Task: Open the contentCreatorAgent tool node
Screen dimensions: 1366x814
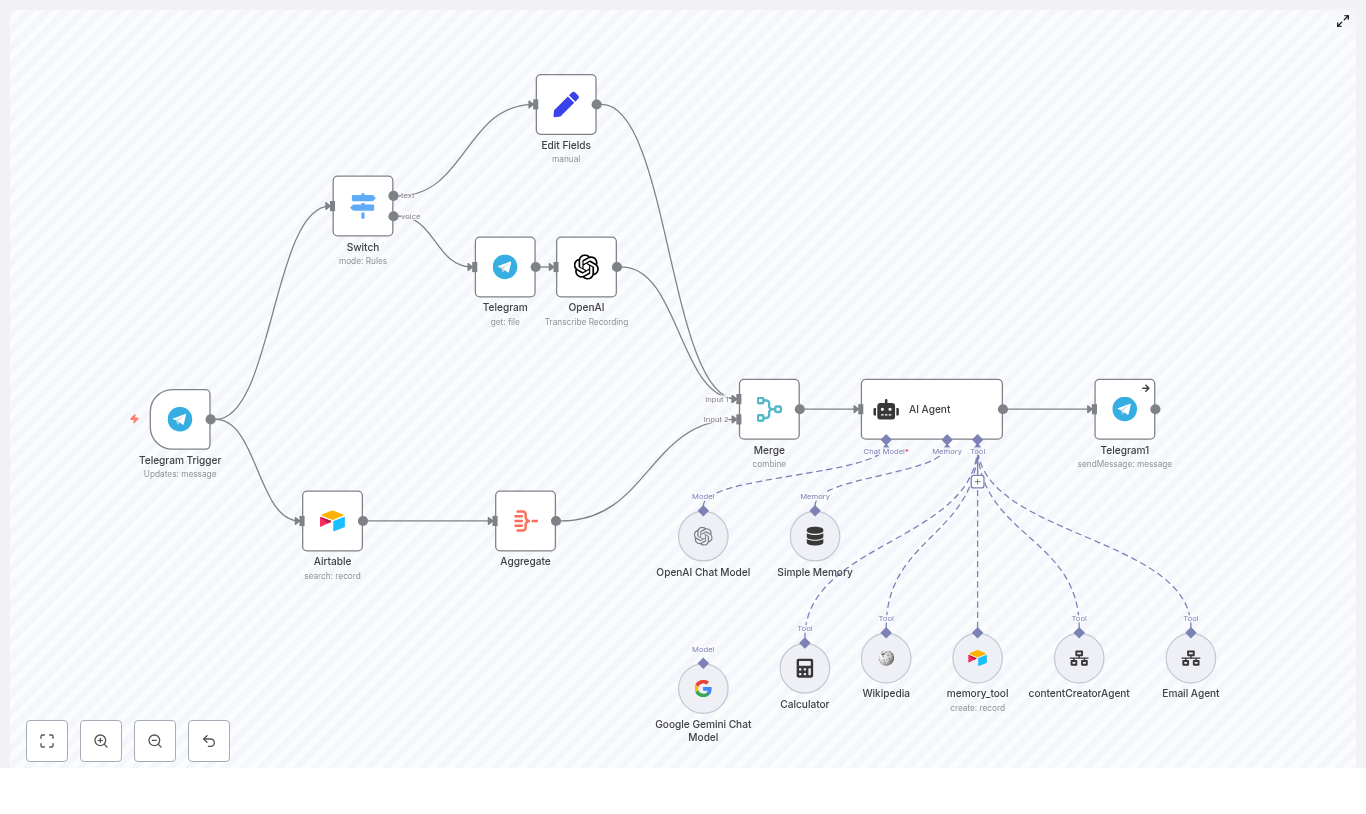Action: coord(1079,658)
